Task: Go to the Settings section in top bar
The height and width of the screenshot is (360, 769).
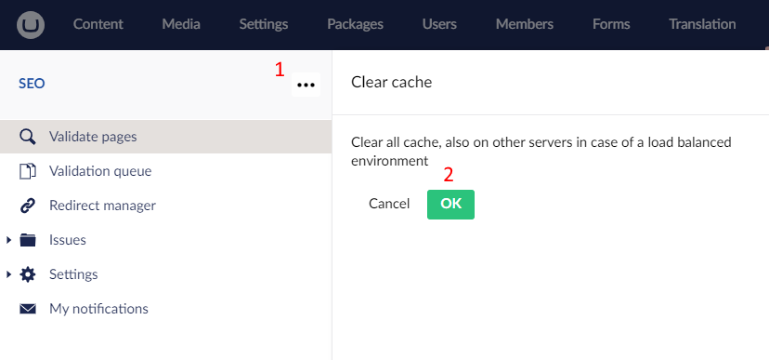Action: (x=263, y=24)
